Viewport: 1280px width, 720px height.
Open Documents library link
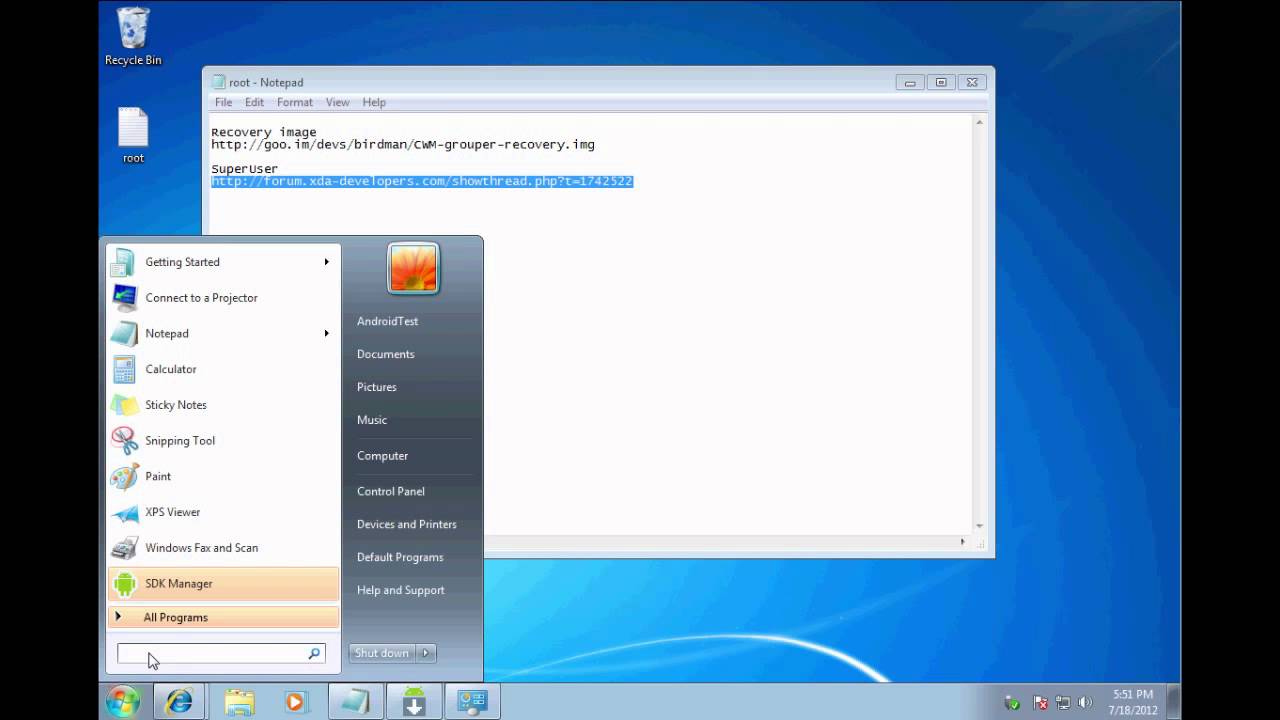pos(385,354)
